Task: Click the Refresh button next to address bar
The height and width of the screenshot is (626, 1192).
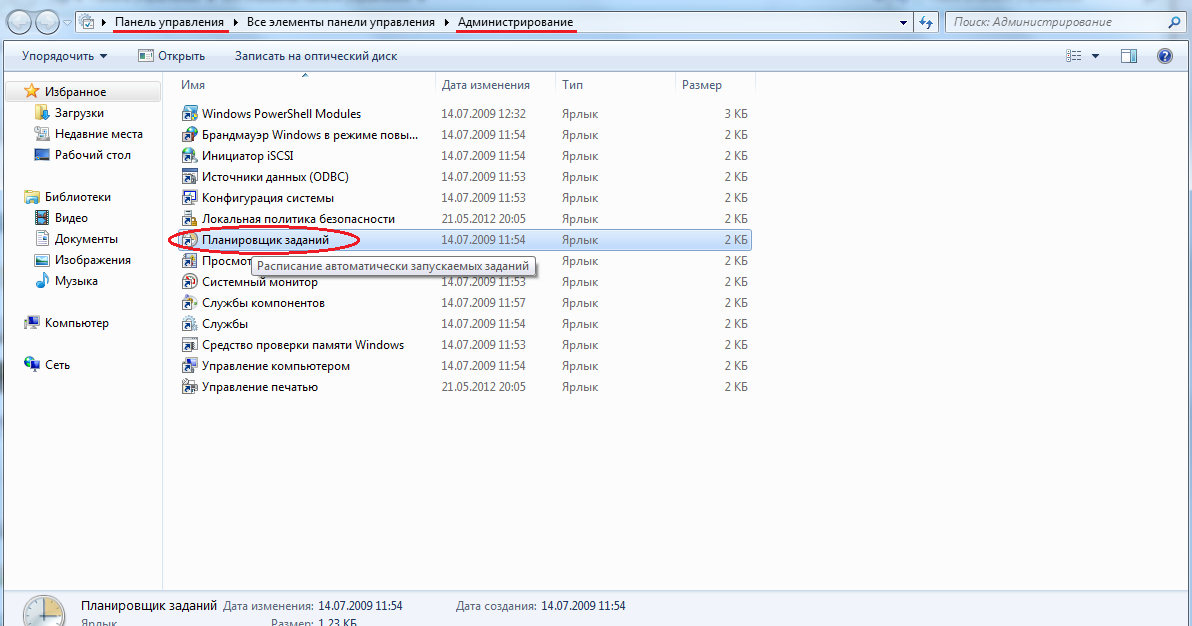Action: [926, 22]
